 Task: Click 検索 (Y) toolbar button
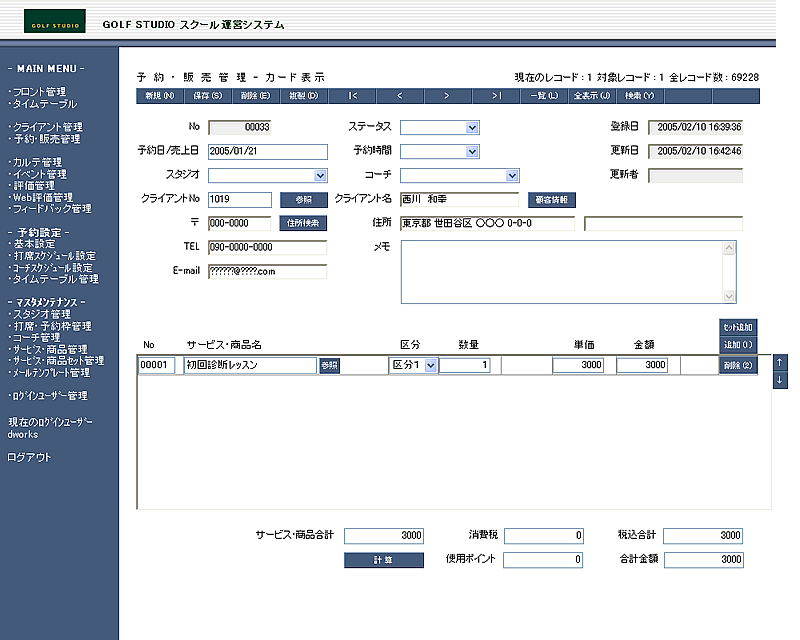(x=640, y=96)
